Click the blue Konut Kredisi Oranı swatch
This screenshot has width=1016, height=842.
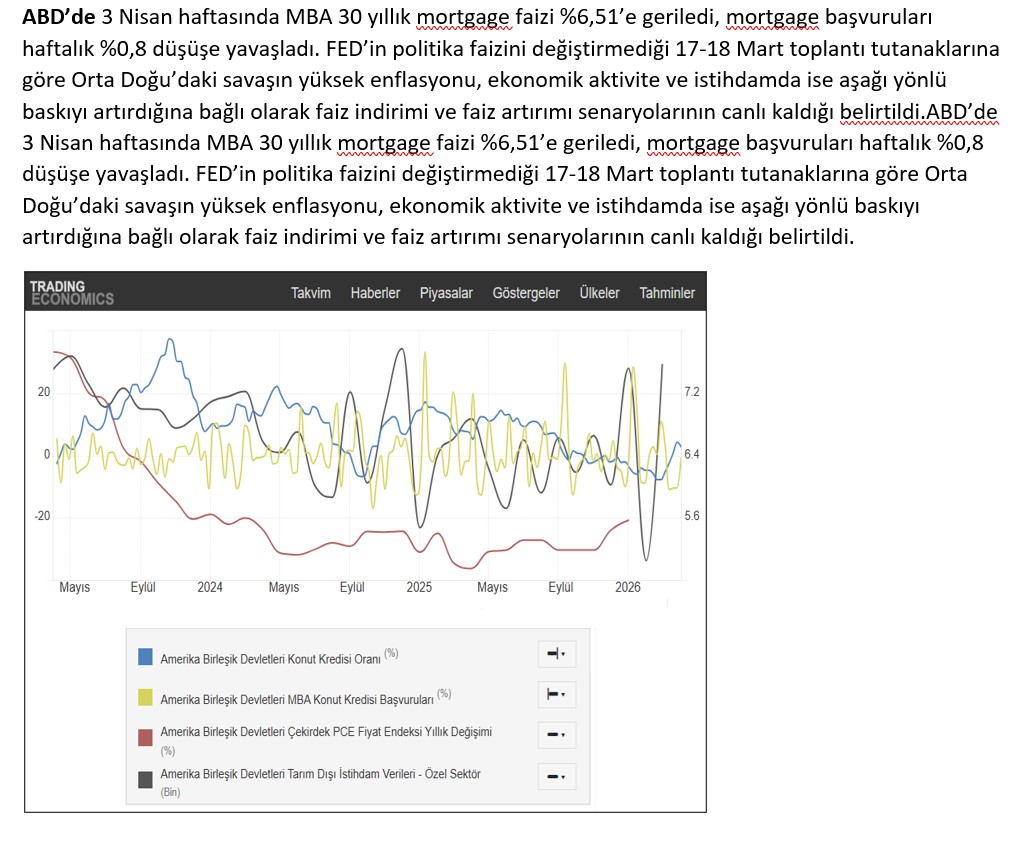point(146,657)
